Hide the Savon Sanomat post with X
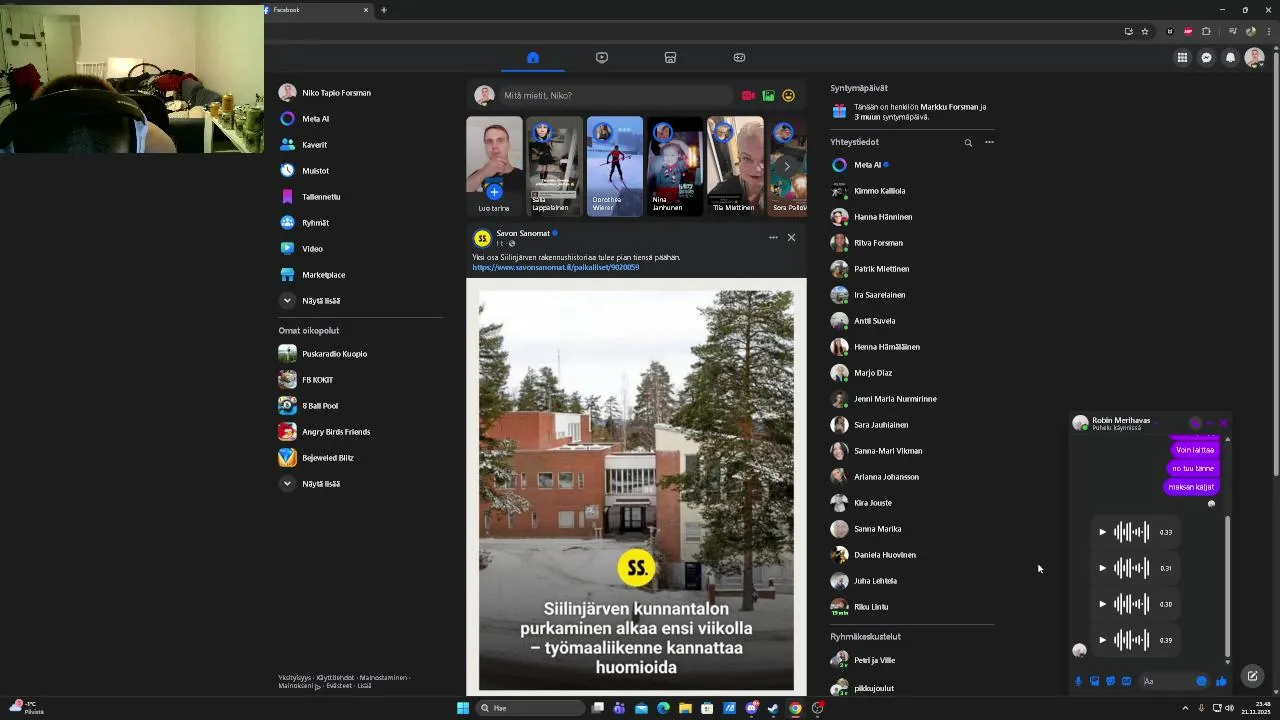1280x720 pixels. [791, 238]
